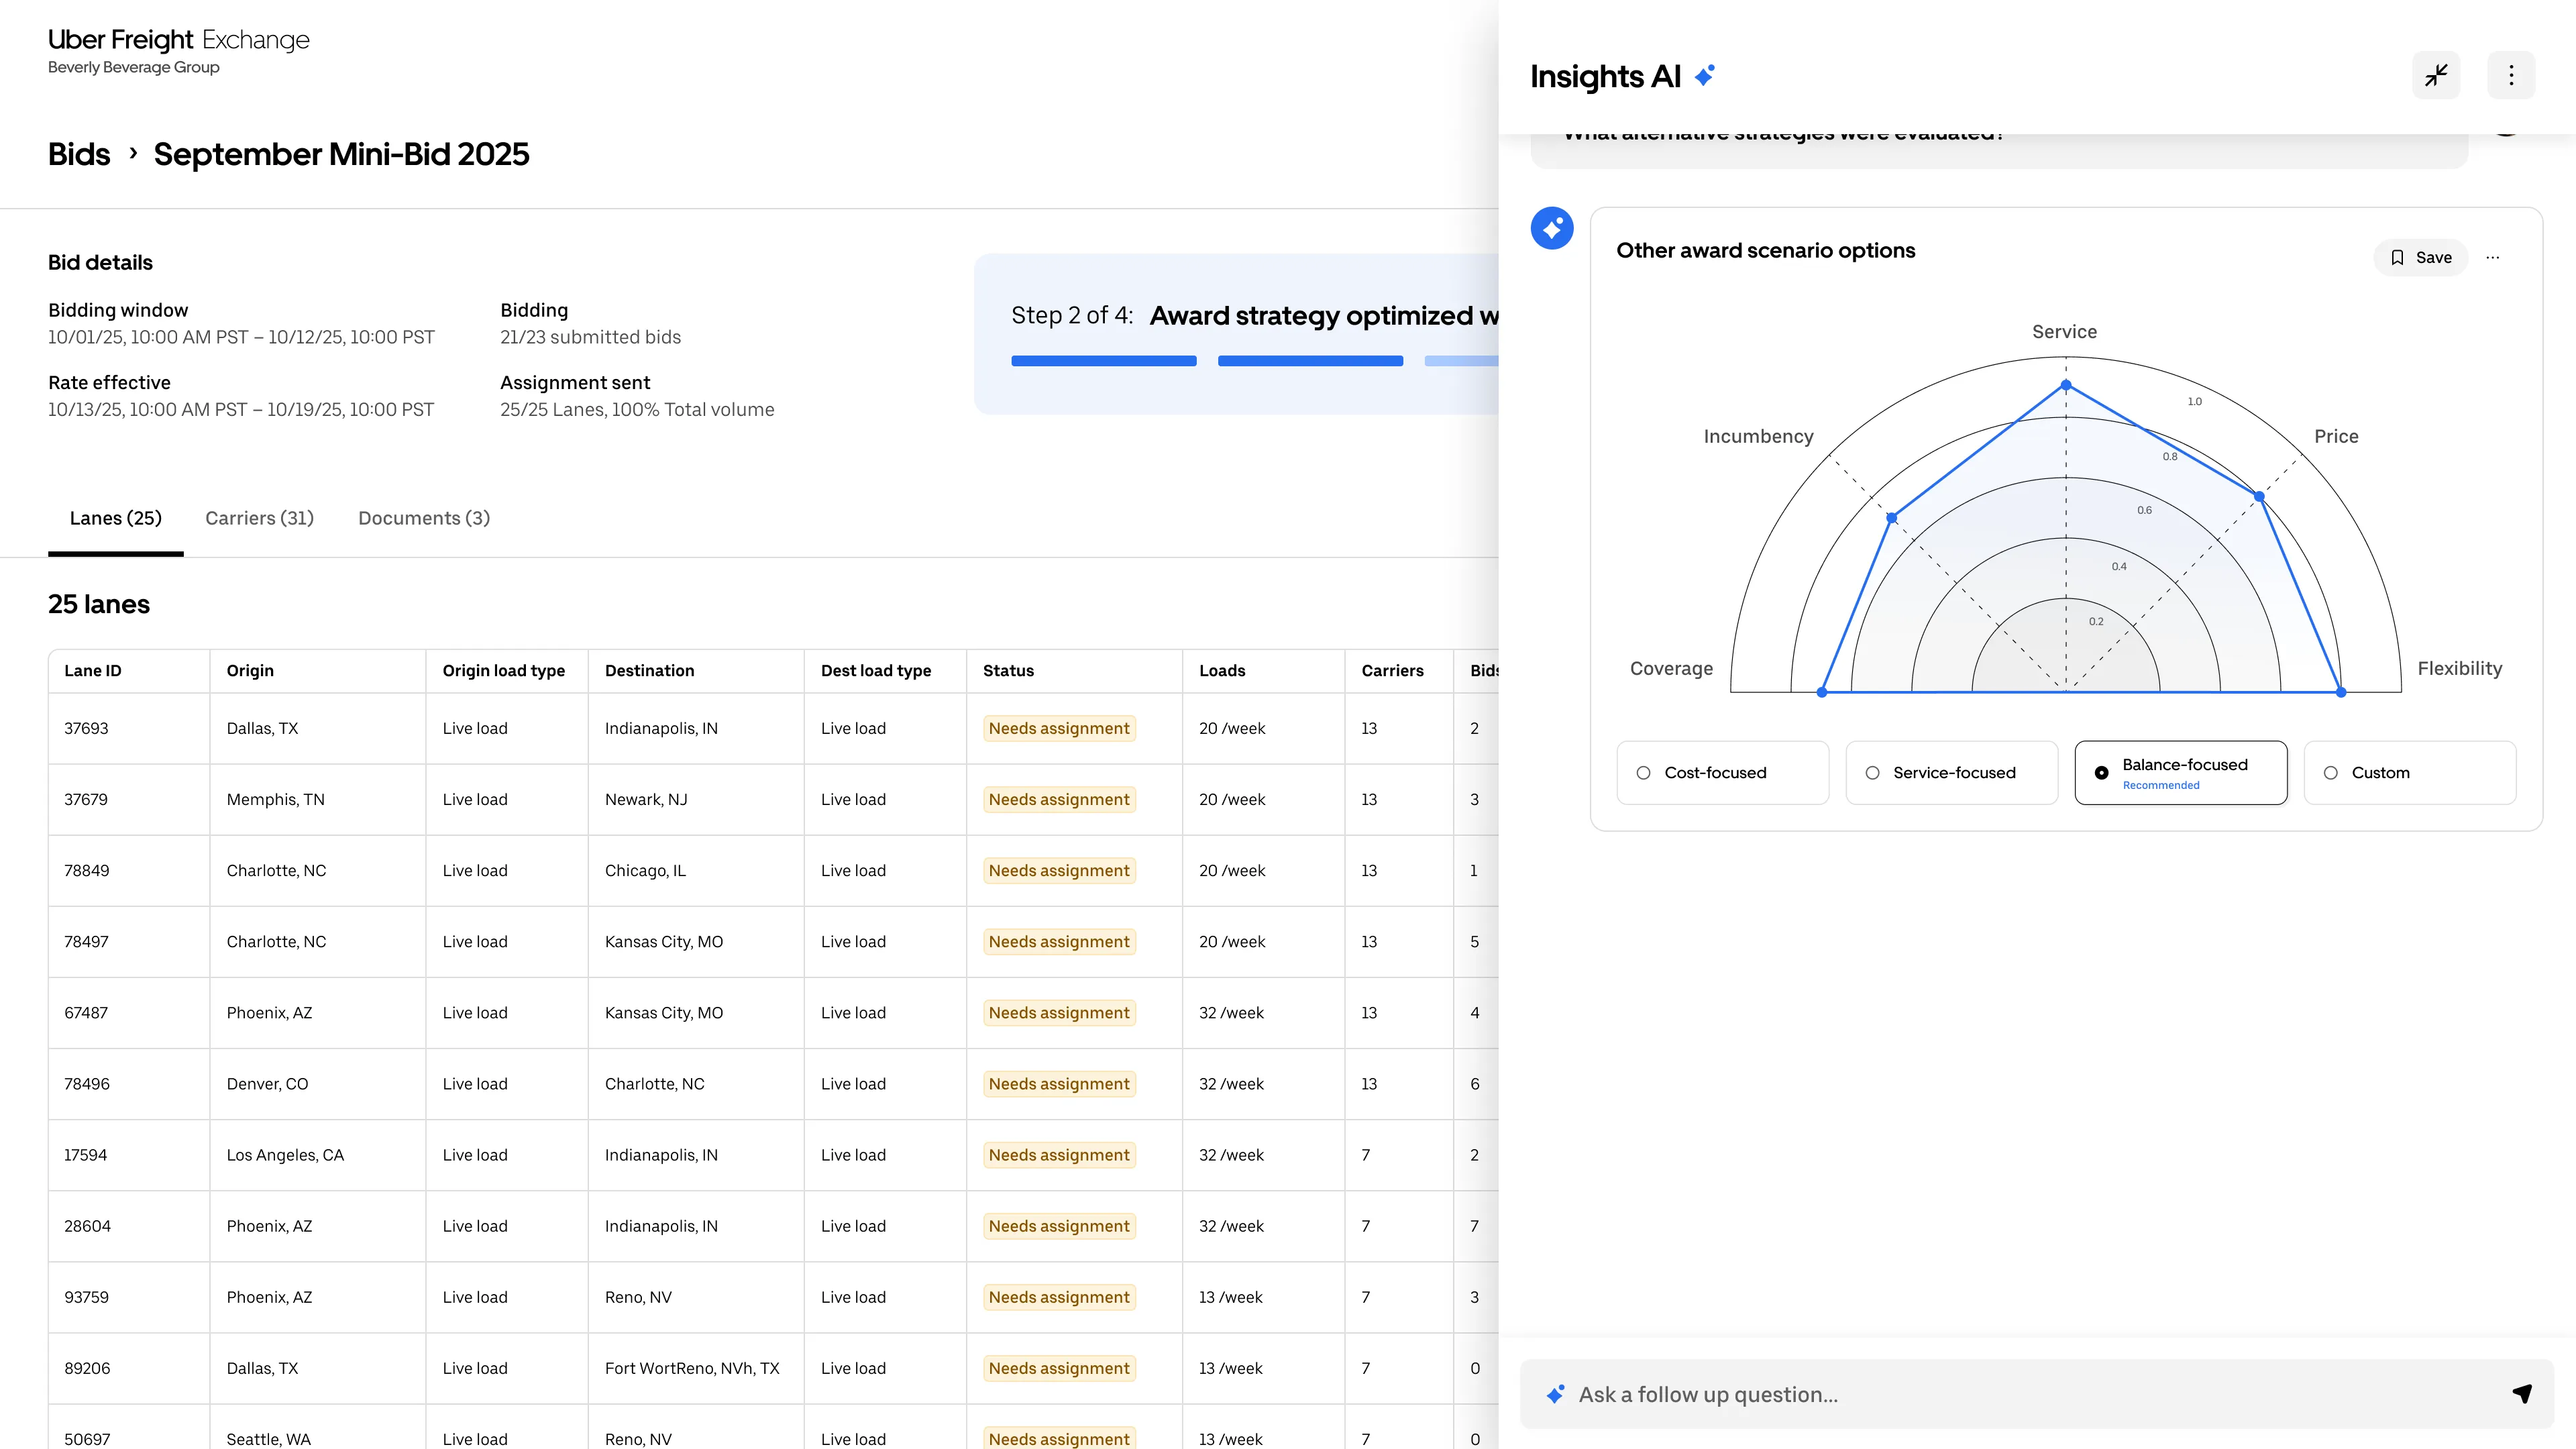Click the bookmark Save button
2576x1449 pixels.
click(2420, 257)
